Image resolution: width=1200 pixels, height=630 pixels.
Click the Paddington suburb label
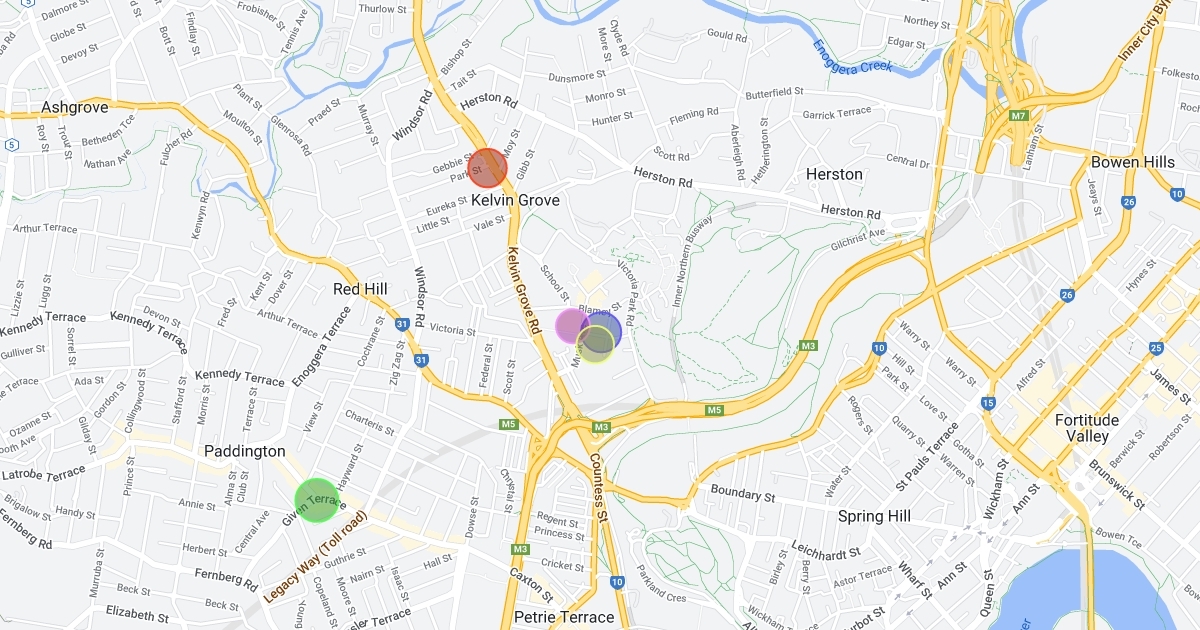245,451
